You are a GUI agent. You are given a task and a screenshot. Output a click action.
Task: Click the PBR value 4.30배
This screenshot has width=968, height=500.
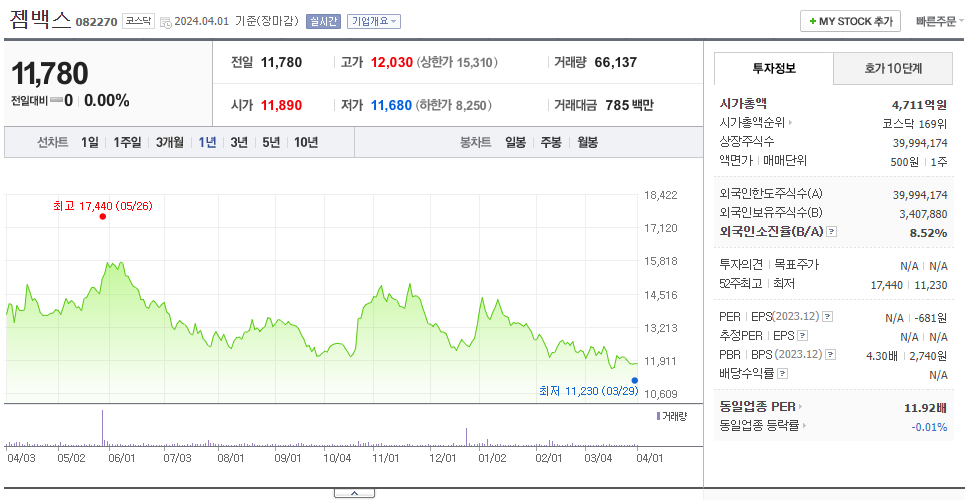click(882, 356)
